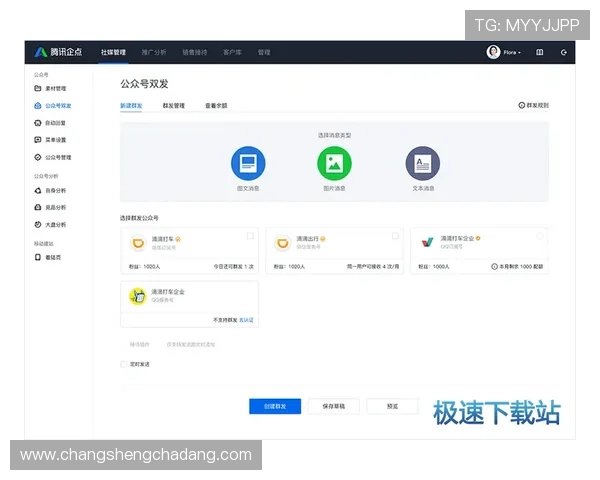Click info icon beside 本月剩余 1000 配额
Image resolution: width=600 pixels, height=480 pixels.
pos(494,266)
